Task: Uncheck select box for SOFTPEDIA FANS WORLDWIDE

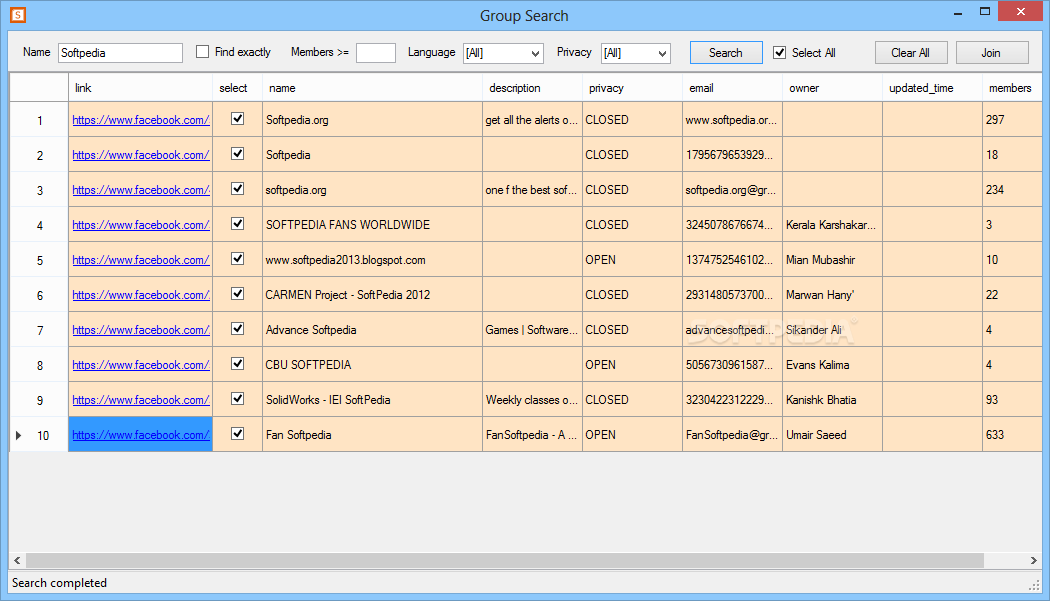Action: [237, 224]
